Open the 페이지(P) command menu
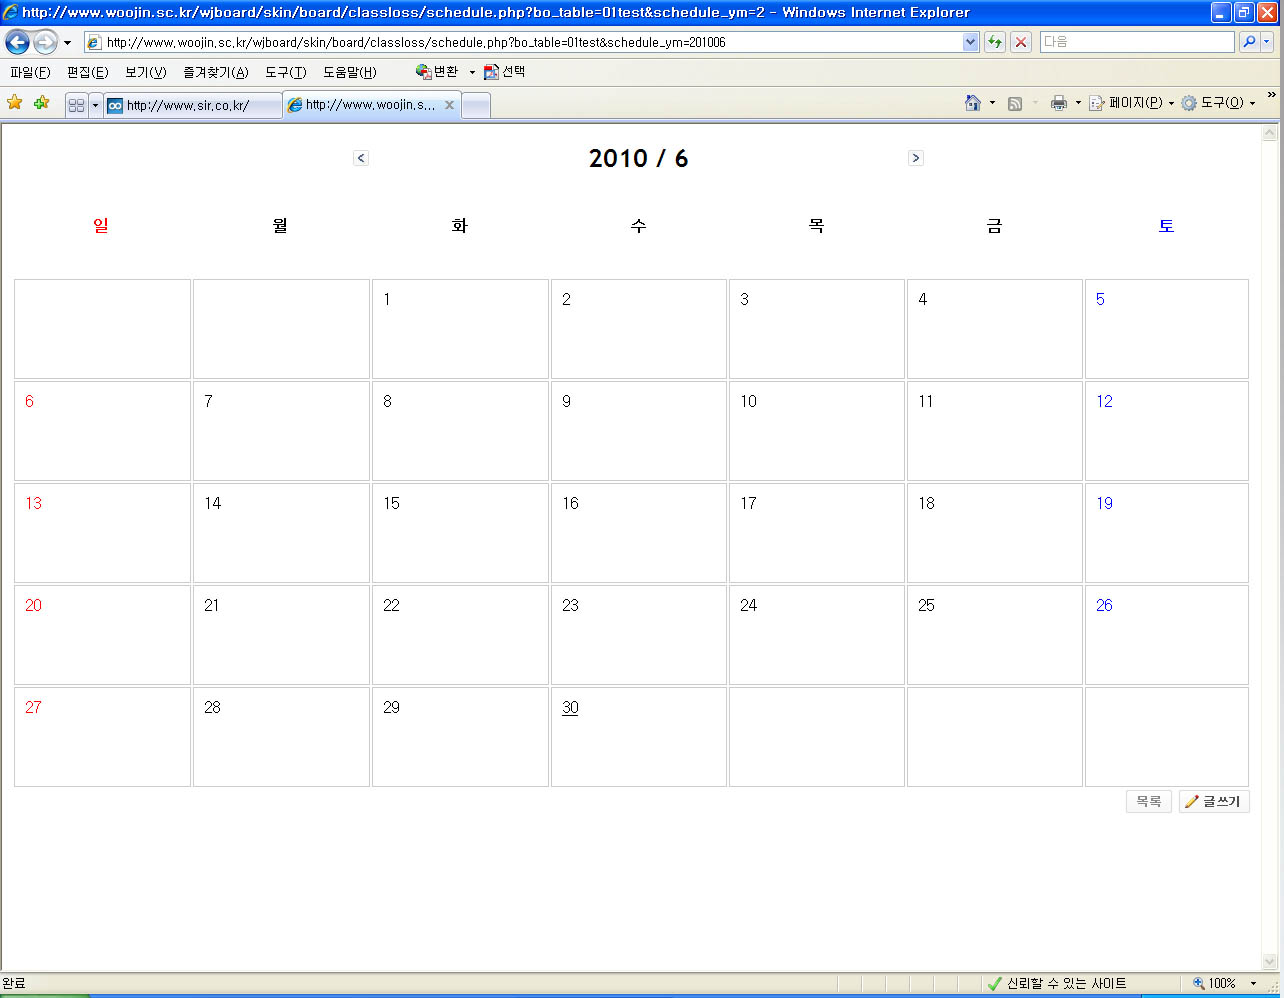The width and height of the screenshot is (1284, 998). coord(1131,103)
